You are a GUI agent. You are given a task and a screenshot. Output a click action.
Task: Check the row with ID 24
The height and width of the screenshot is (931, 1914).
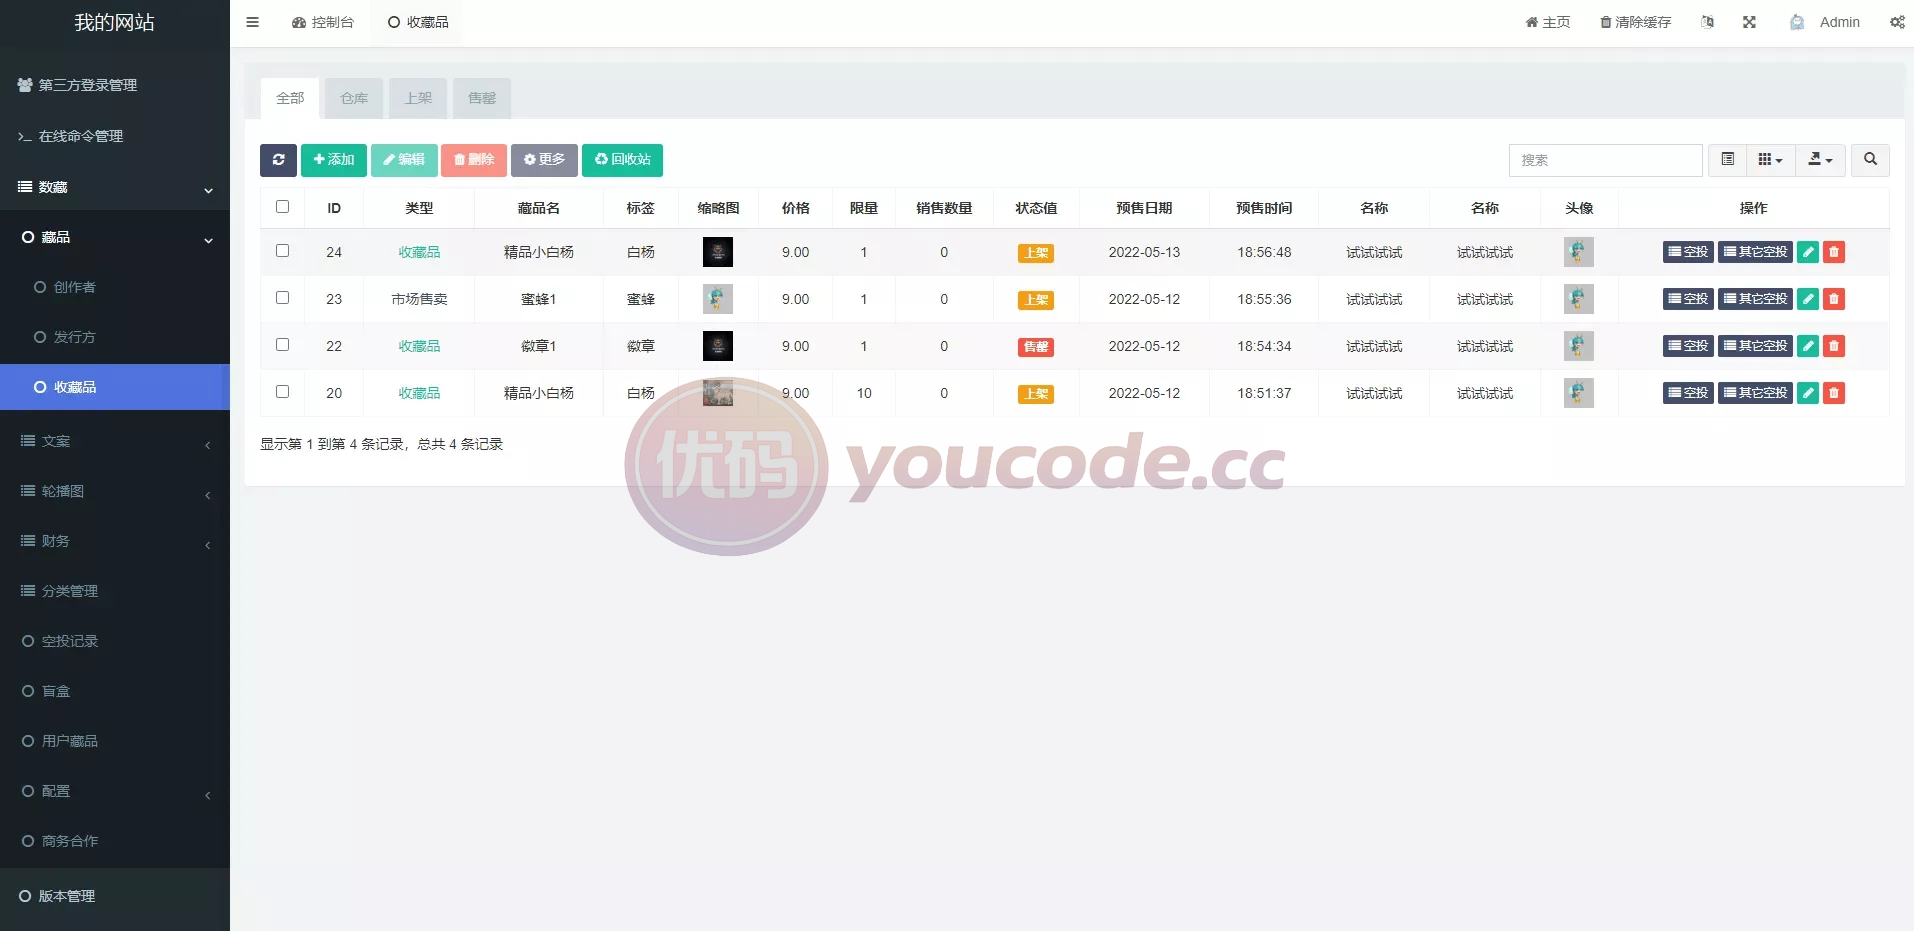tap(282, 251)
